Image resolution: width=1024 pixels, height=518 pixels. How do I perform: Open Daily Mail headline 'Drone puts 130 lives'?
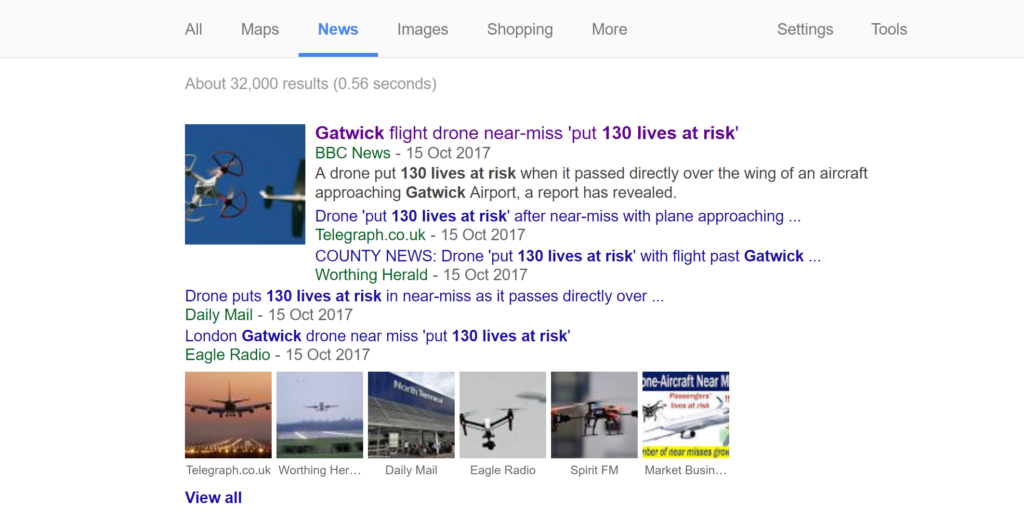point(424,296)
